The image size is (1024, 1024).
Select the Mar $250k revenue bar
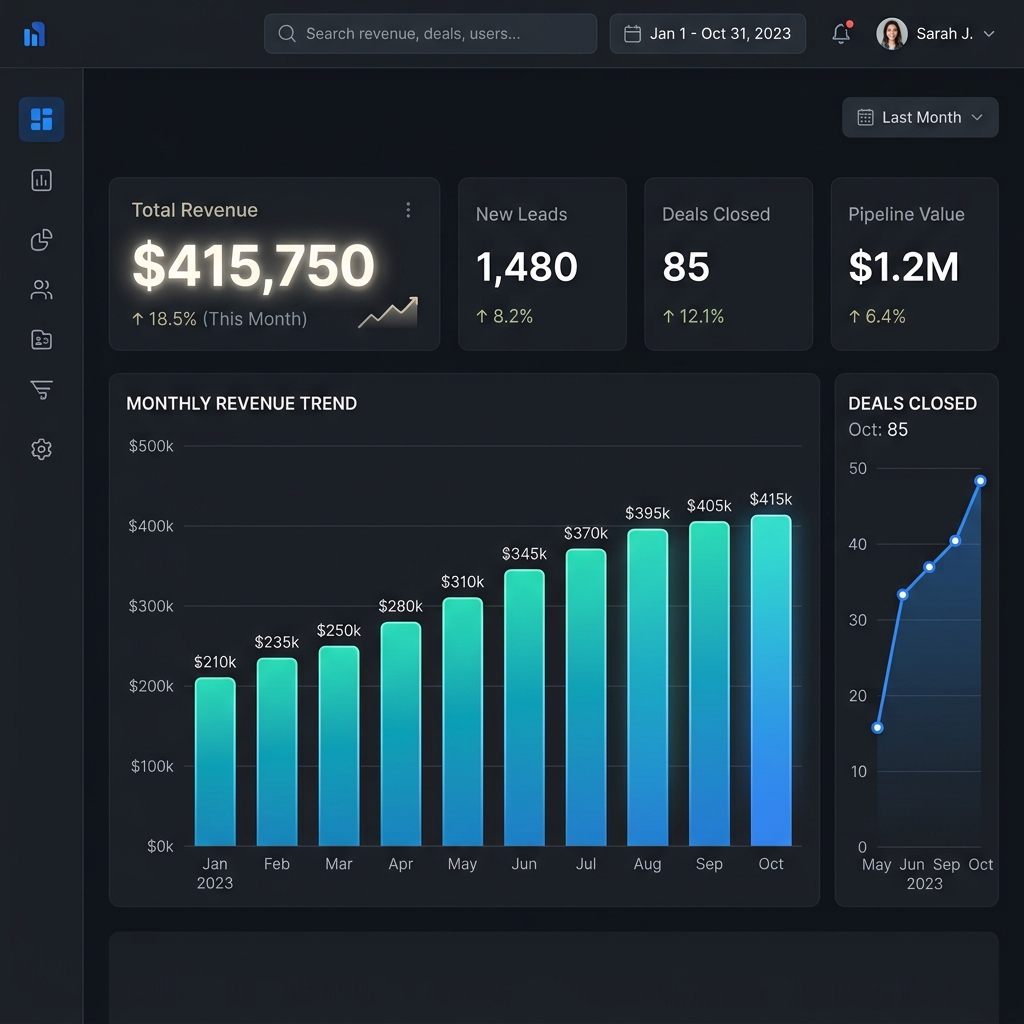[x=339, y=746]
